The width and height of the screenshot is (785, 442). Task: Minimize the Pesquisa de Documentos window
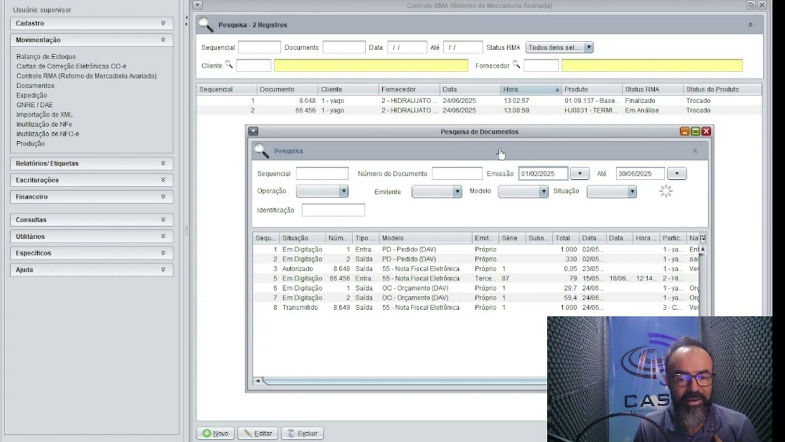[684, 131]
